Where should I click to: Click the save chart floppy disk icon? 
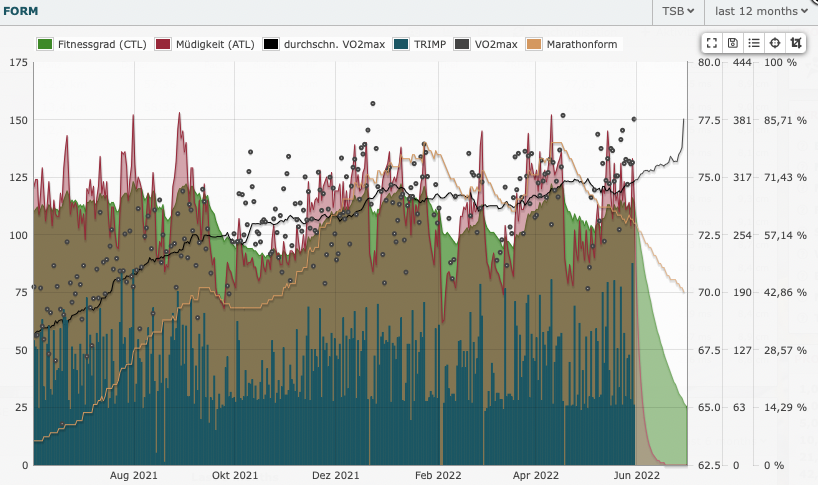733,43
